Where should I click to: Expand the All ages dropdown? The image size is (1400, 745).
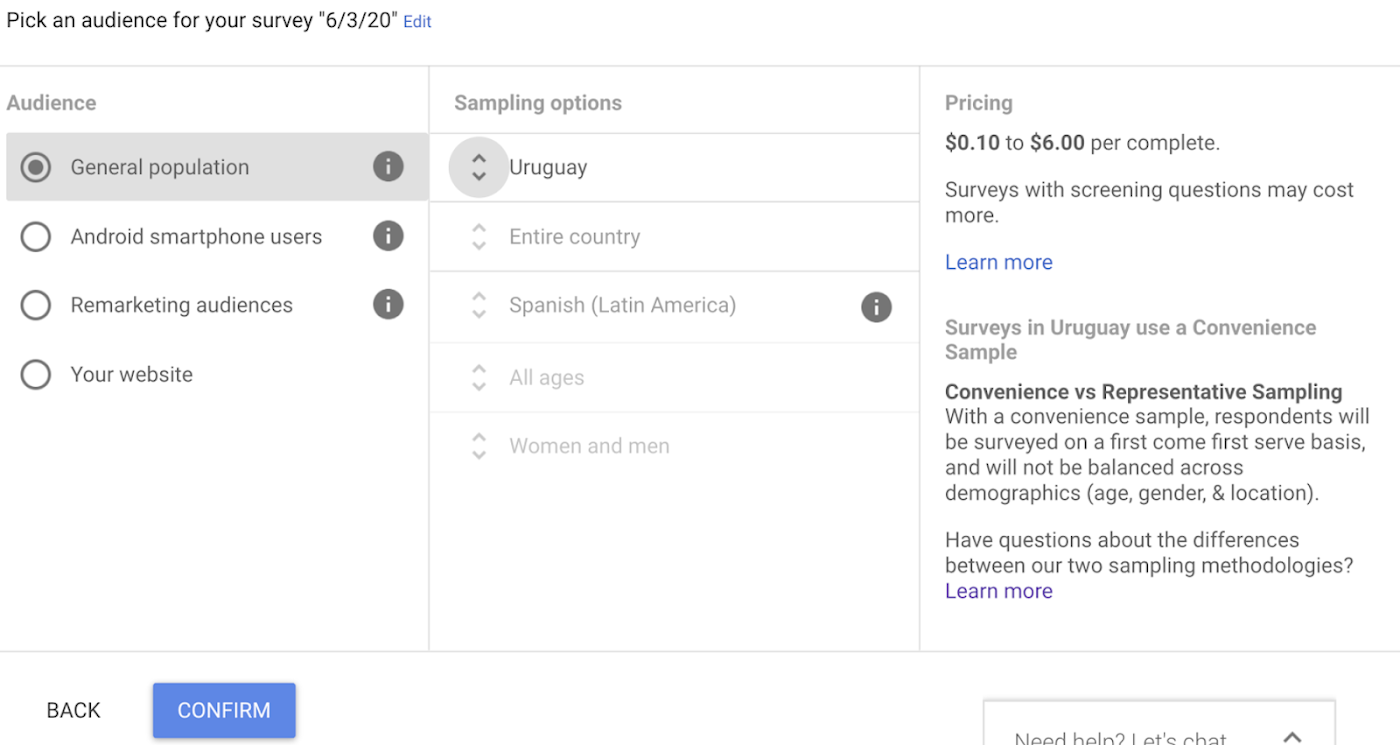tap(546, 378)
